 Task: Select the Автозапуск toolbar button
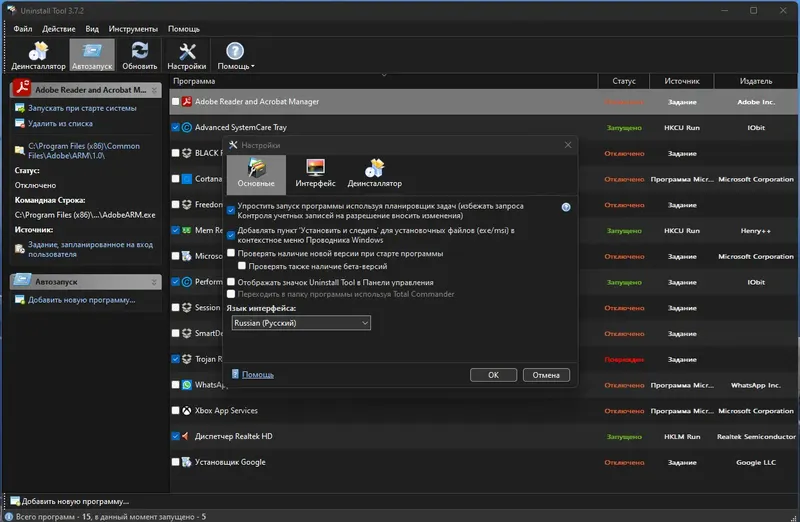[x=92, y=56]
